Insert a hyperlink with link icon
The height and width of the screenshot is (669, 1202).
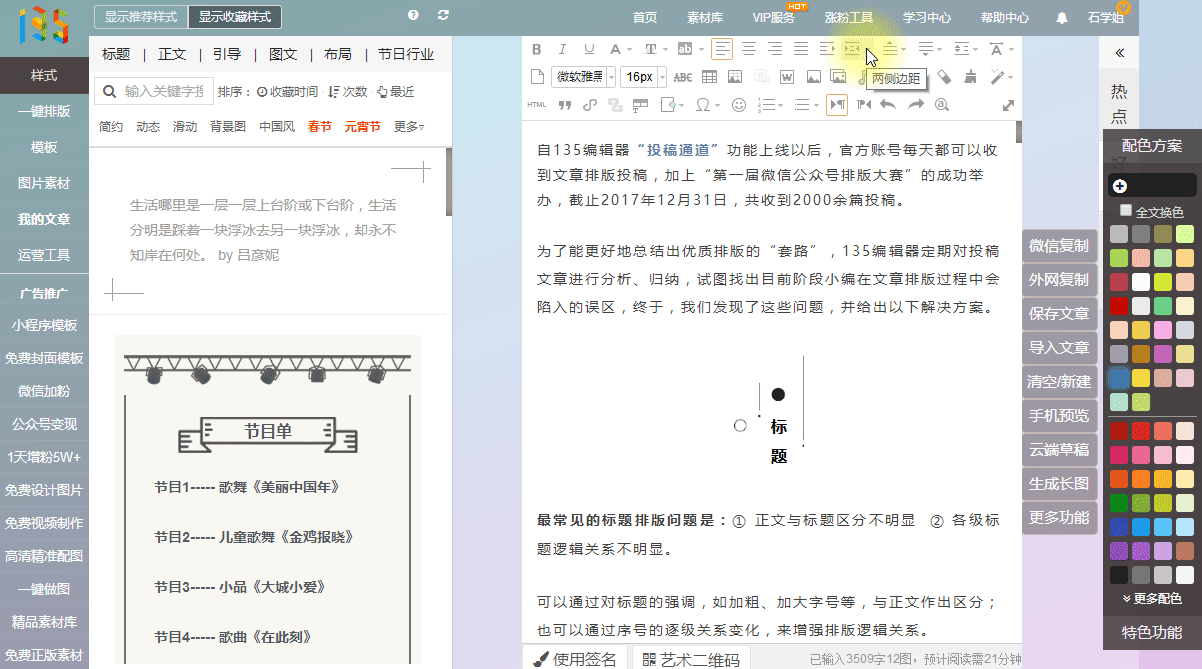590,105
